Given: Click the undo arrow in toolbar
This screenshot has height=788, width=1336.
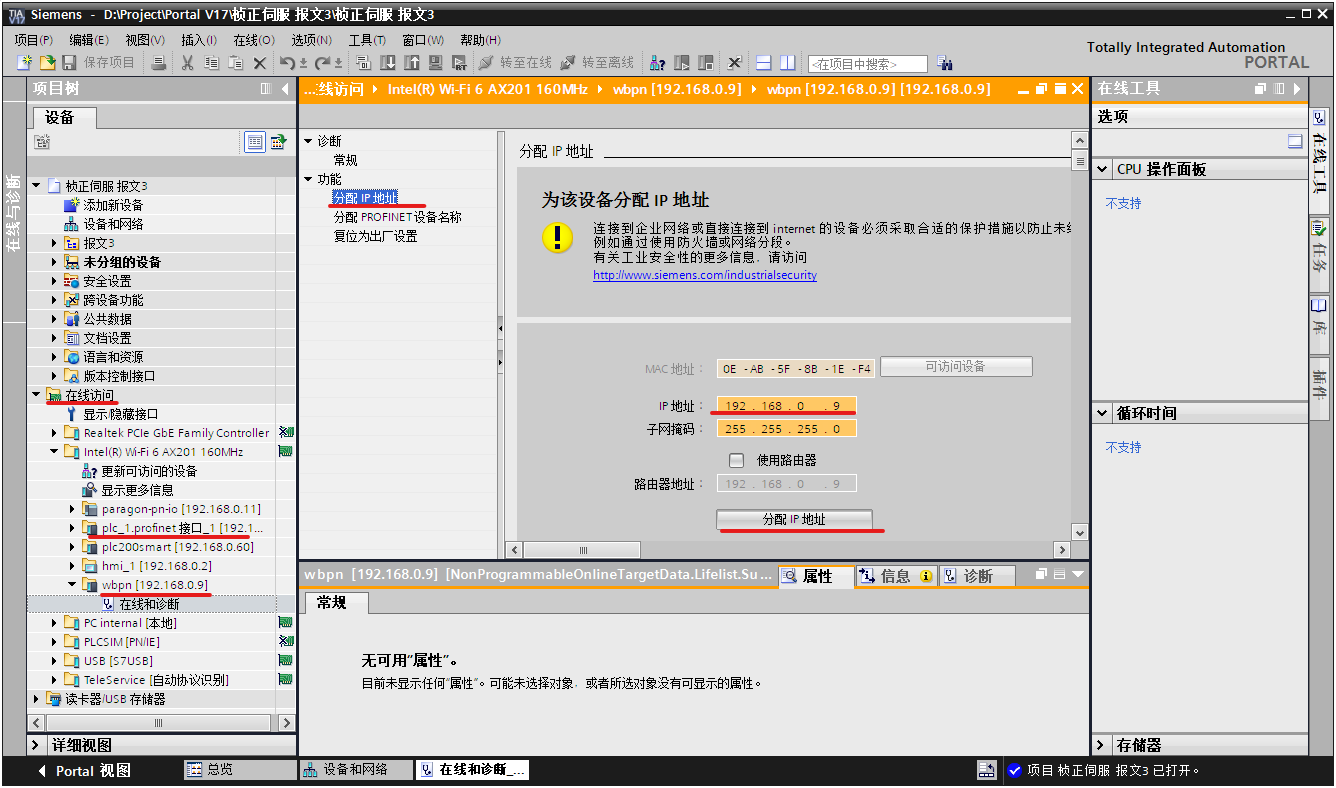Looking at the screenshot, I should (x=288, y=63).
